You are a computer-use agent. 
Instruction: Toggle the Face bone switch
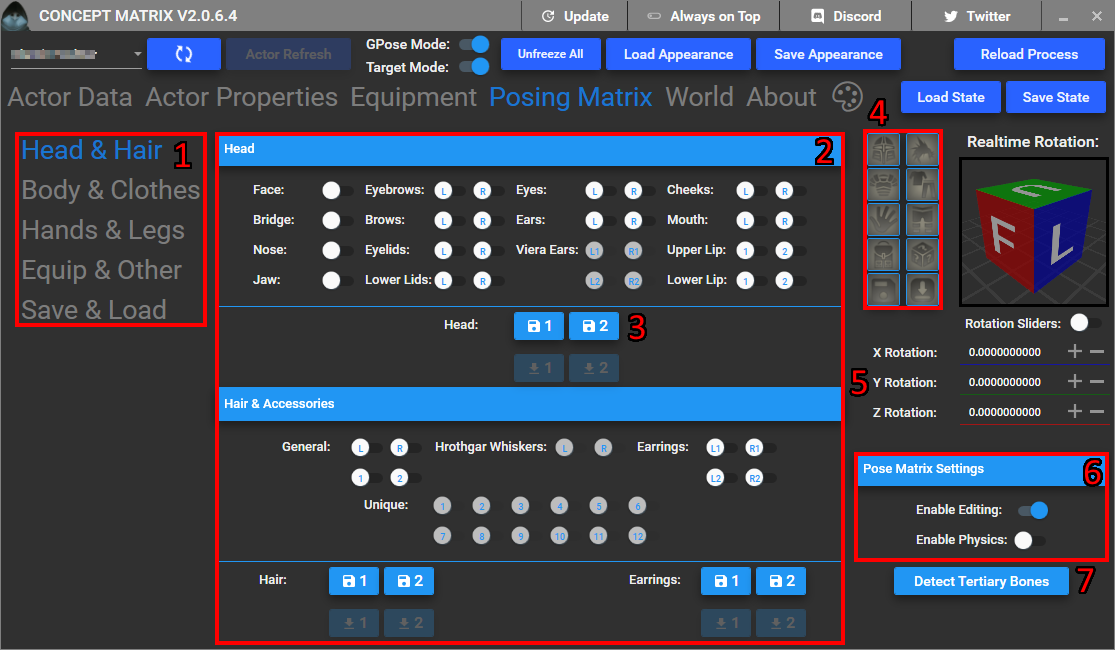click(337, 190)
